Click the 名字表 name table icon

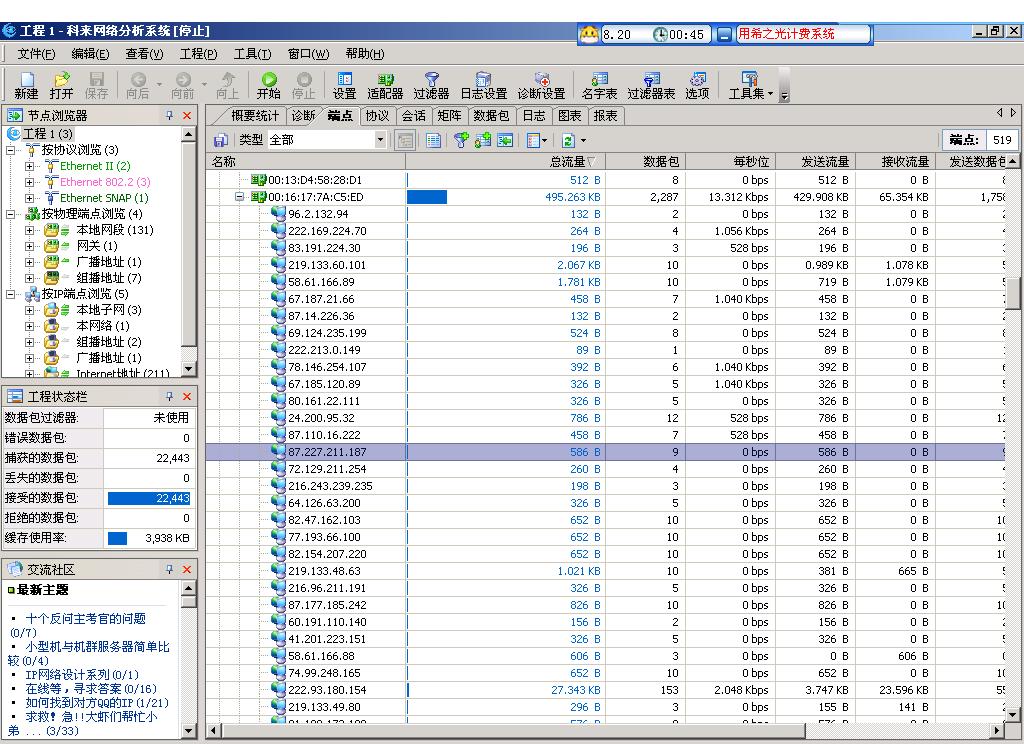599,80
